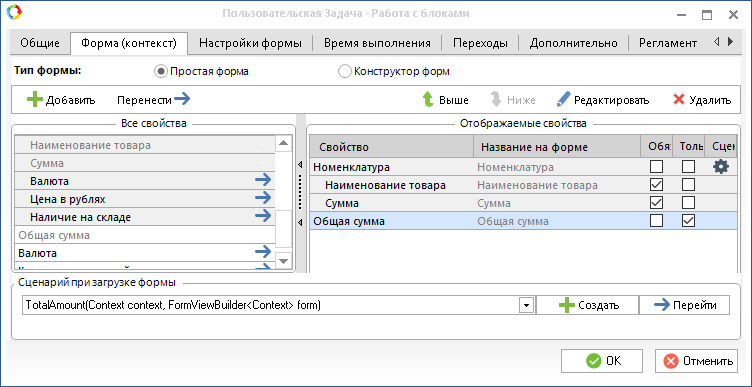Click the red cross Удалить icon

click(x=678, y=100)
